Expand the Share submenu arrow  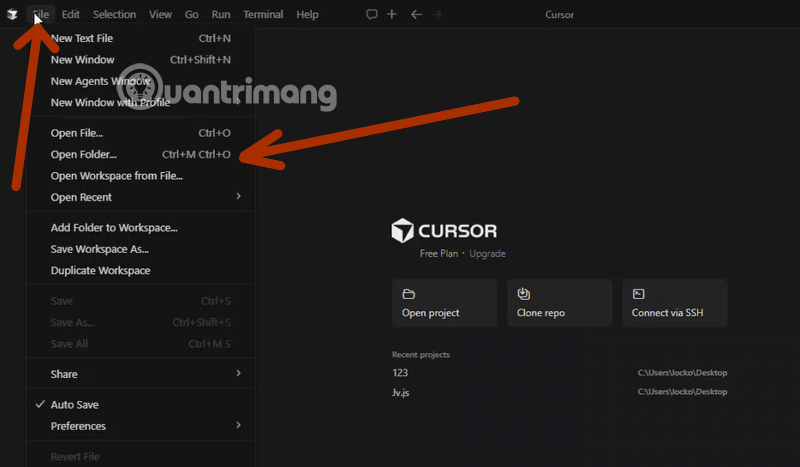238,374
